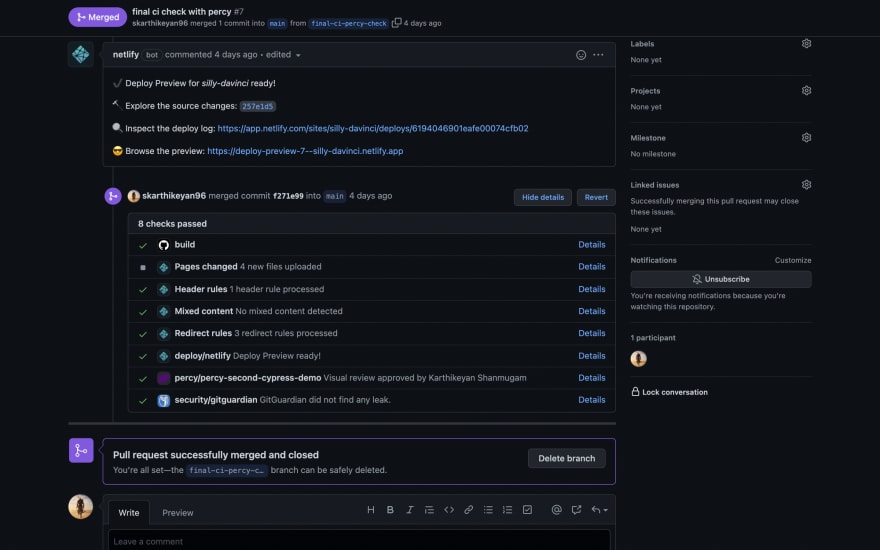Reference an issue or pull request icon
Image resolution: width=880 pixels, height=550 pixels.
576,510
